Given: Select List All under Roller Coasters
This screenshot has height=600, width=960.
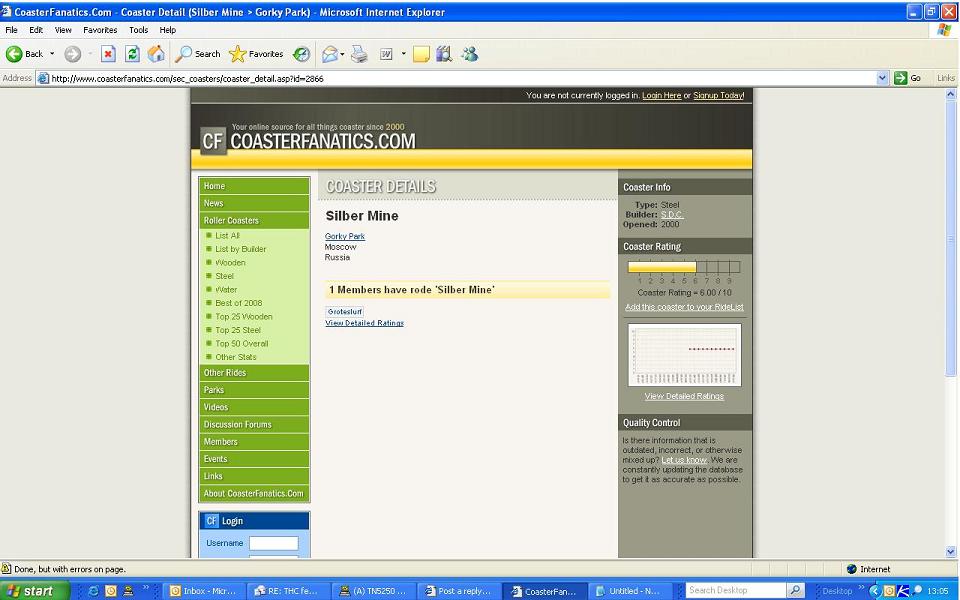Looking at the screenshot, I should tap(227, 236).
